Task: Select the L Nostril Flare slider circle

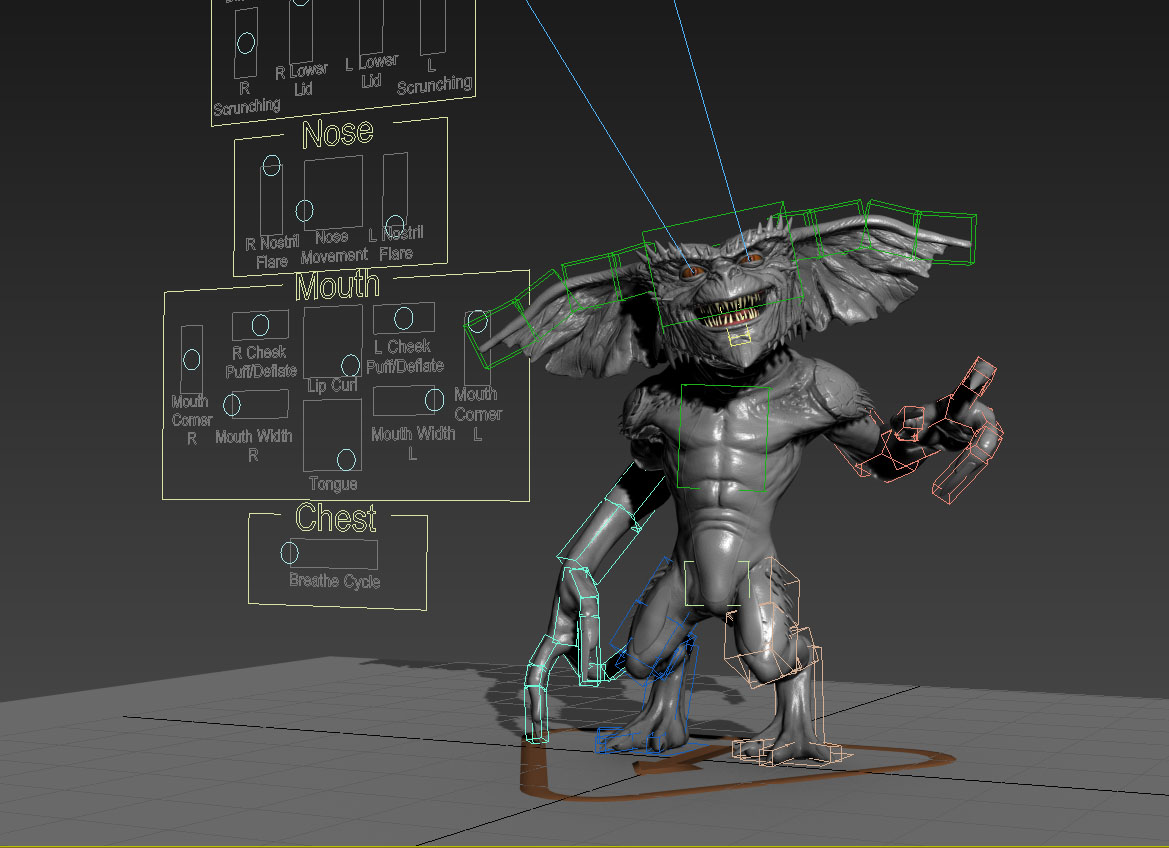Action: coord(395,225)
